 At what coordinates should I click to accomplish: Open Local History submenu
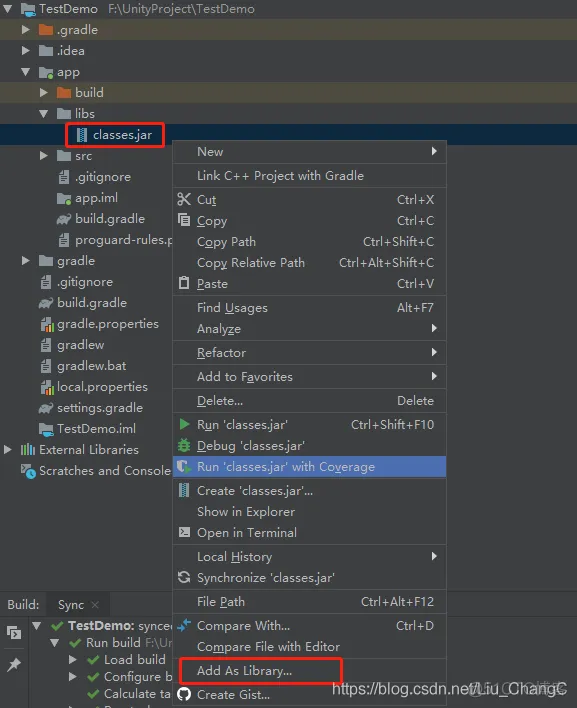pos(310,557)
